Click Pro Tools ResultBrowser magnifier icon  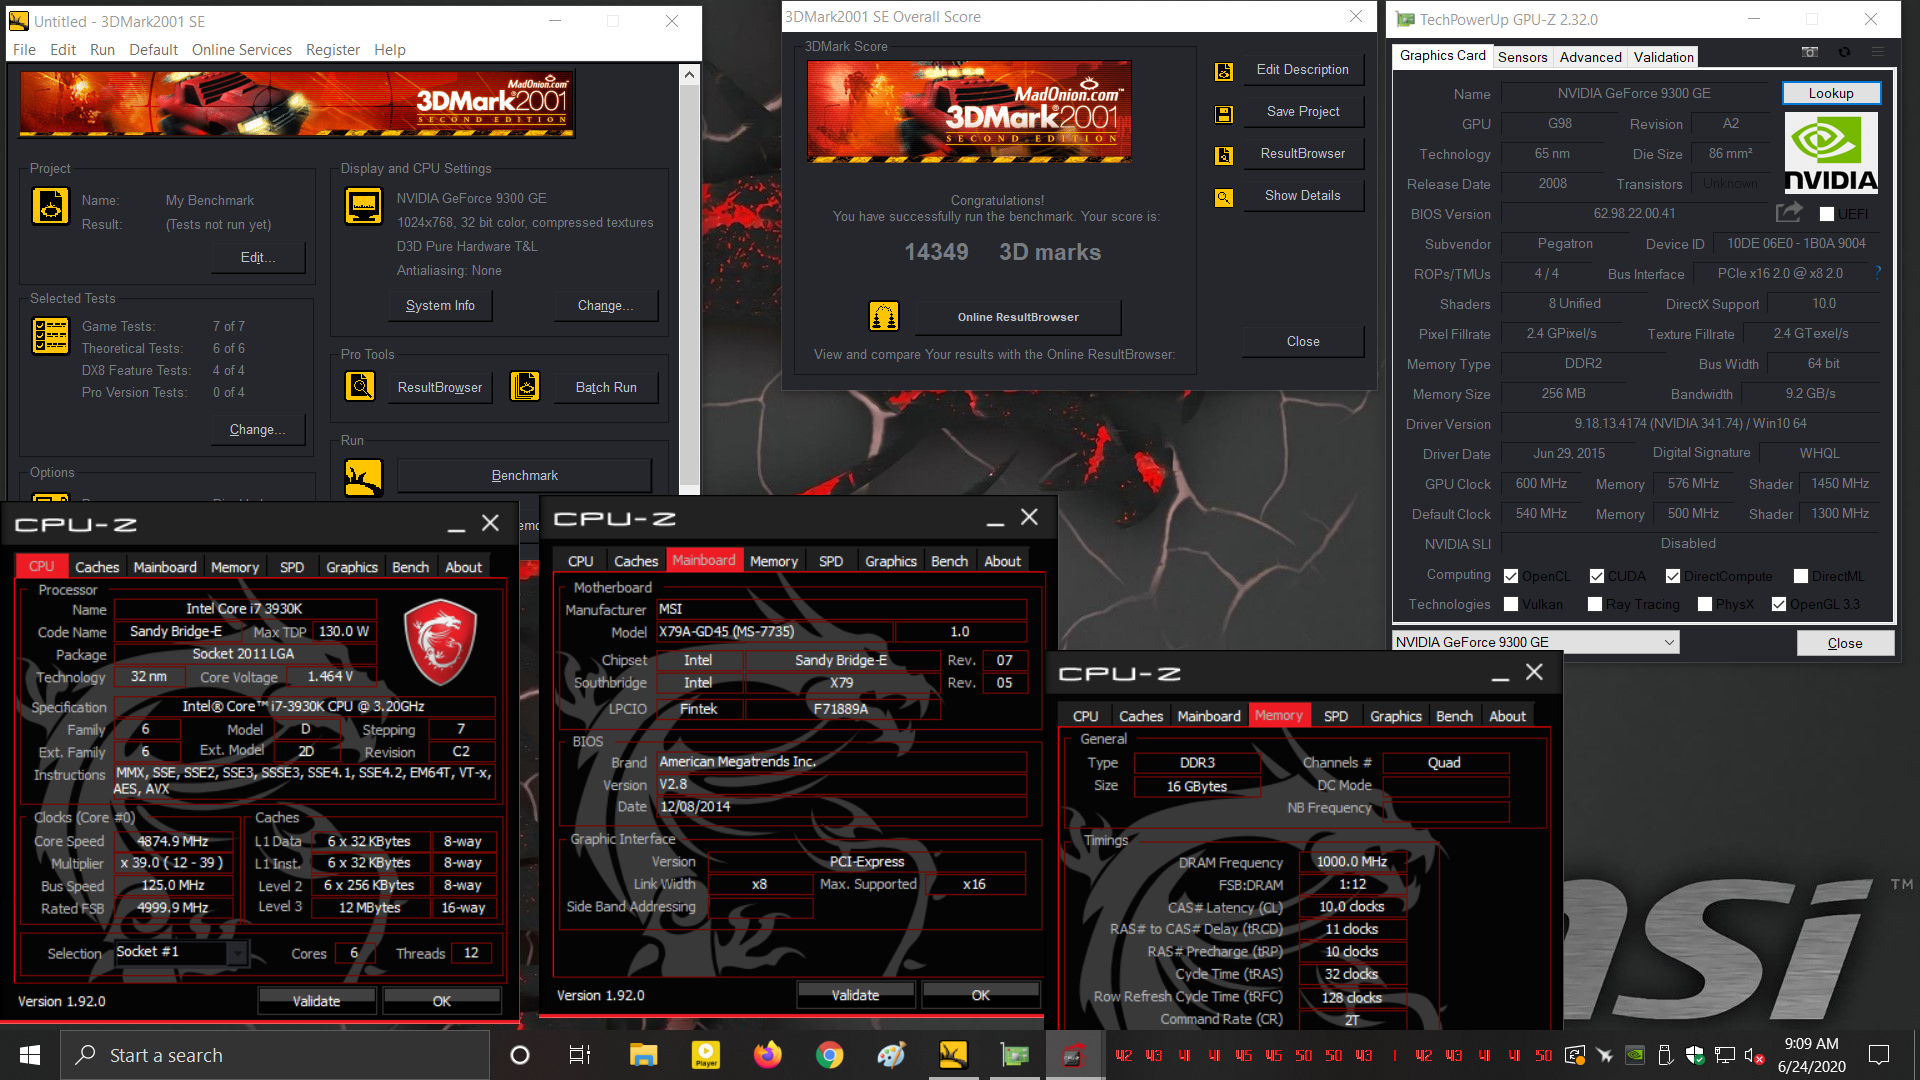click(360, 386)
